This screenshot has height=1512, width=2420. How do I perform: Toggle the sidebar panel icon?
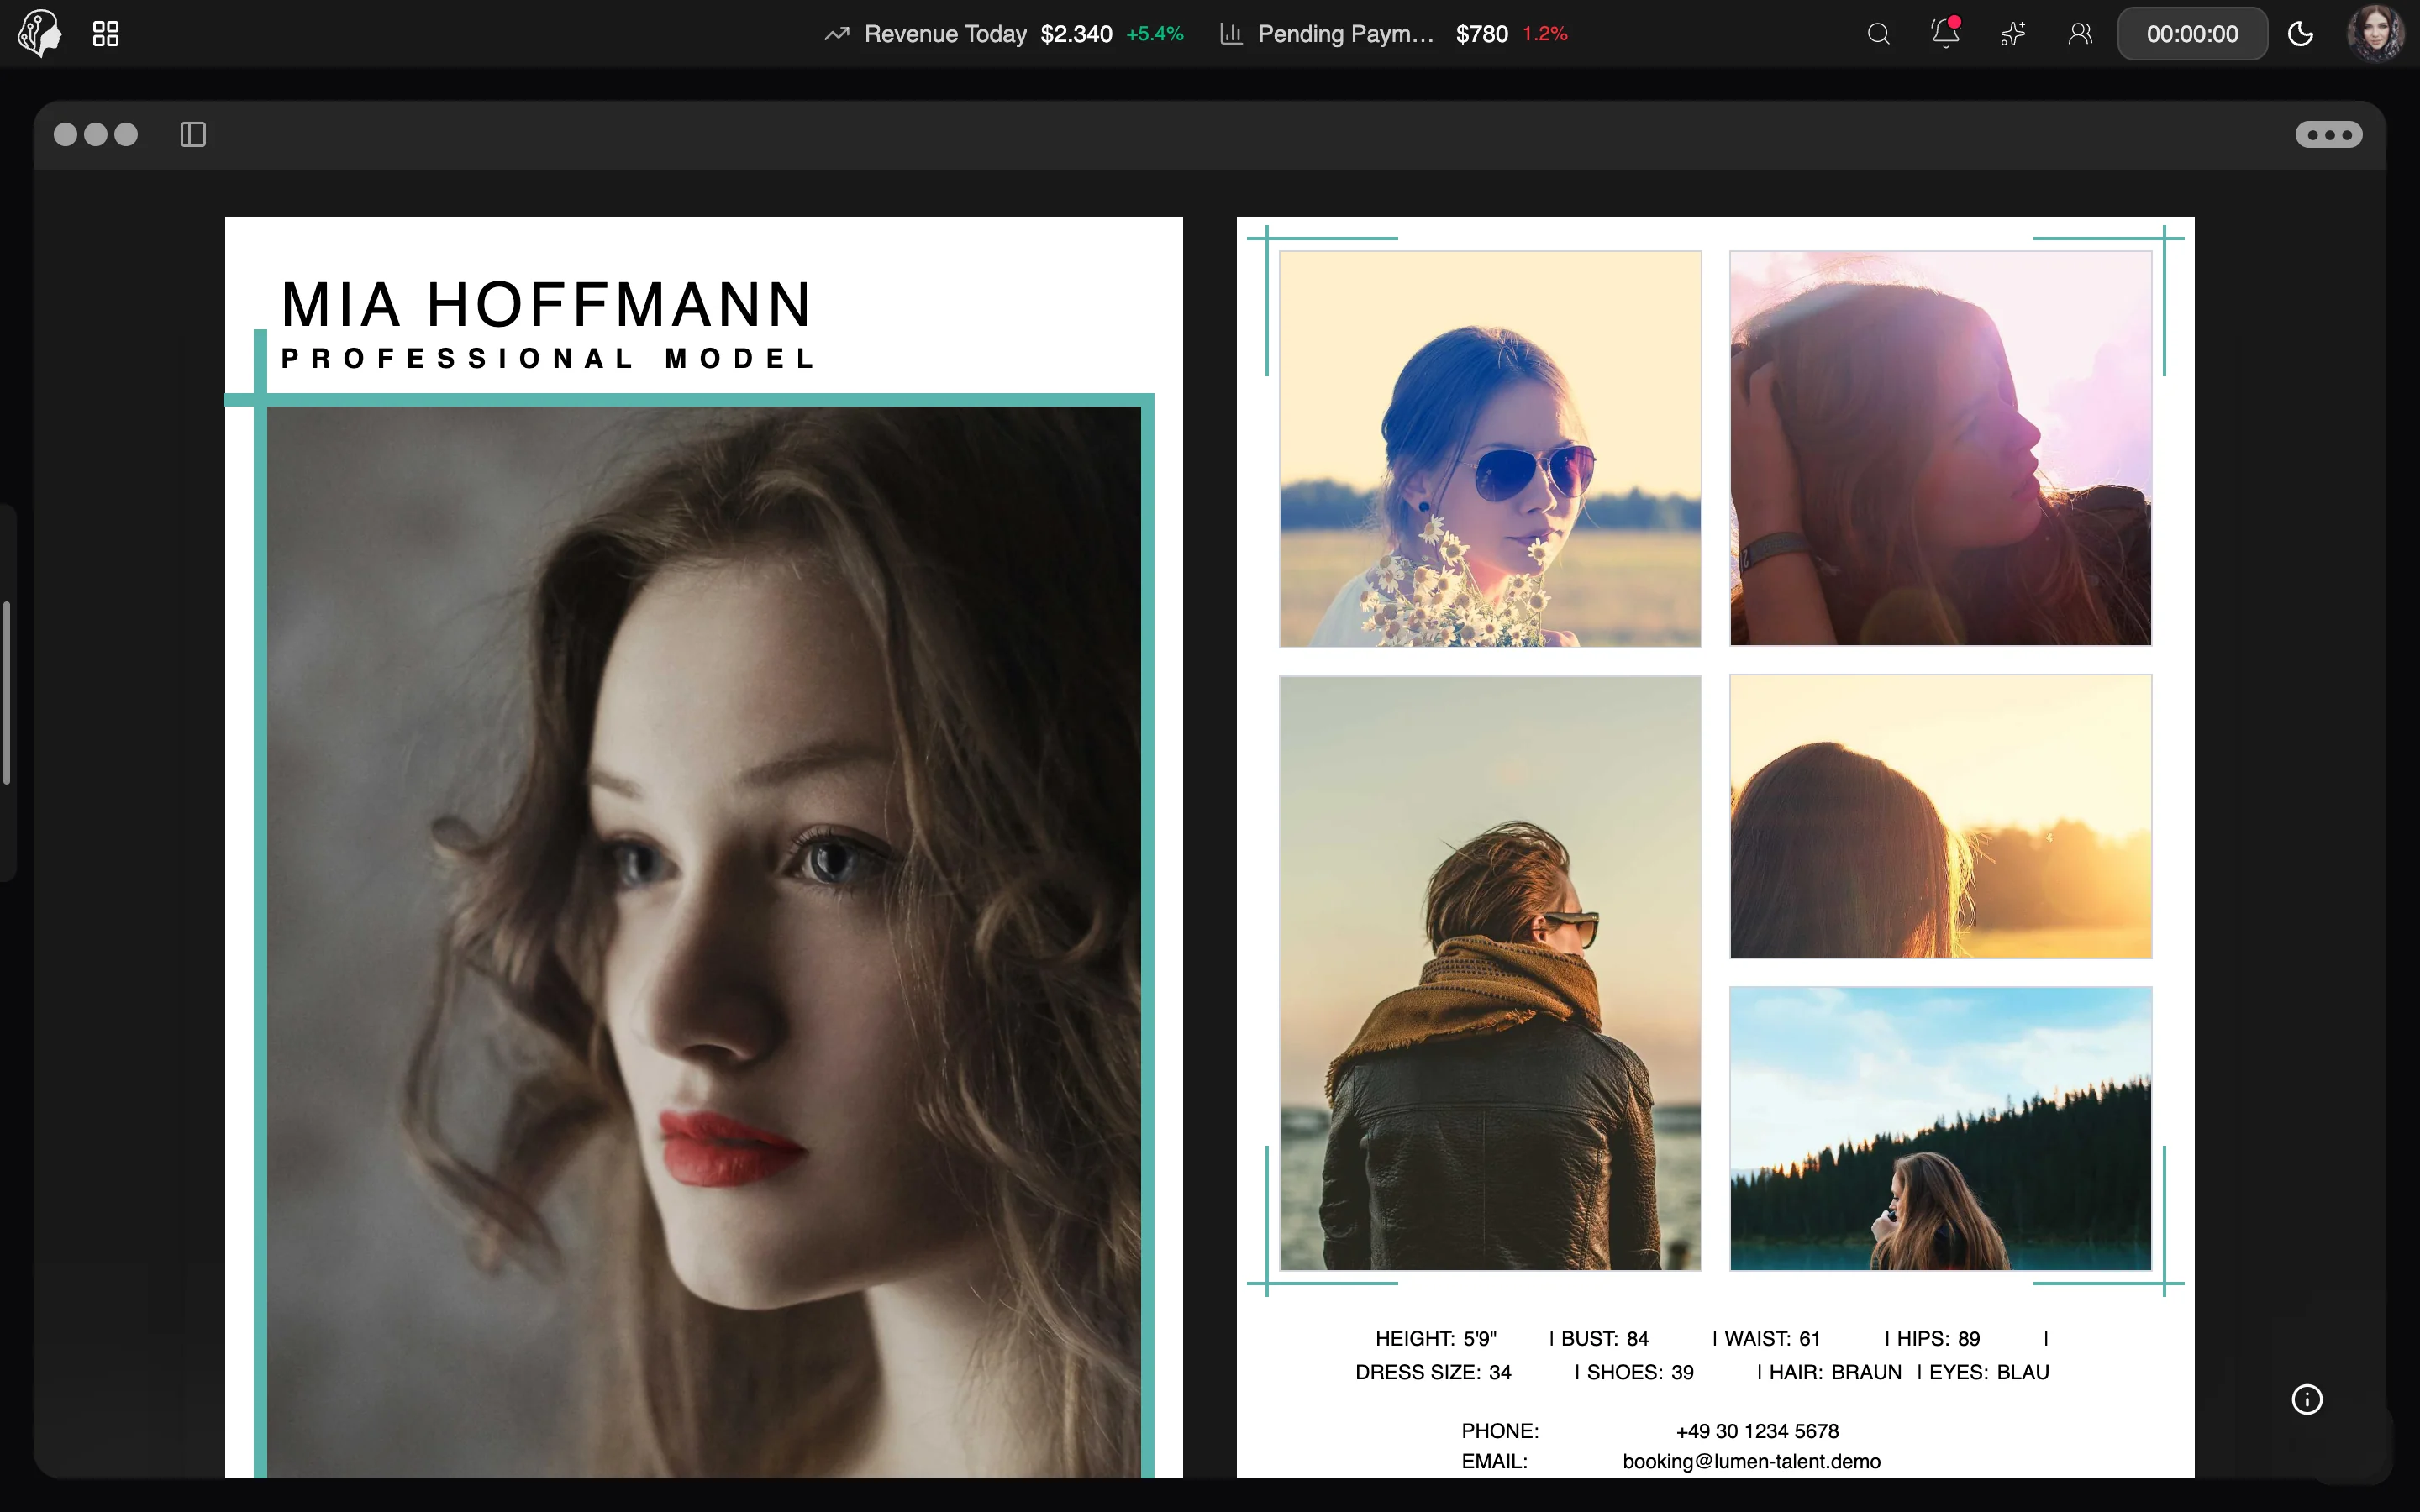pyautogui.click(x=193, y=134)
